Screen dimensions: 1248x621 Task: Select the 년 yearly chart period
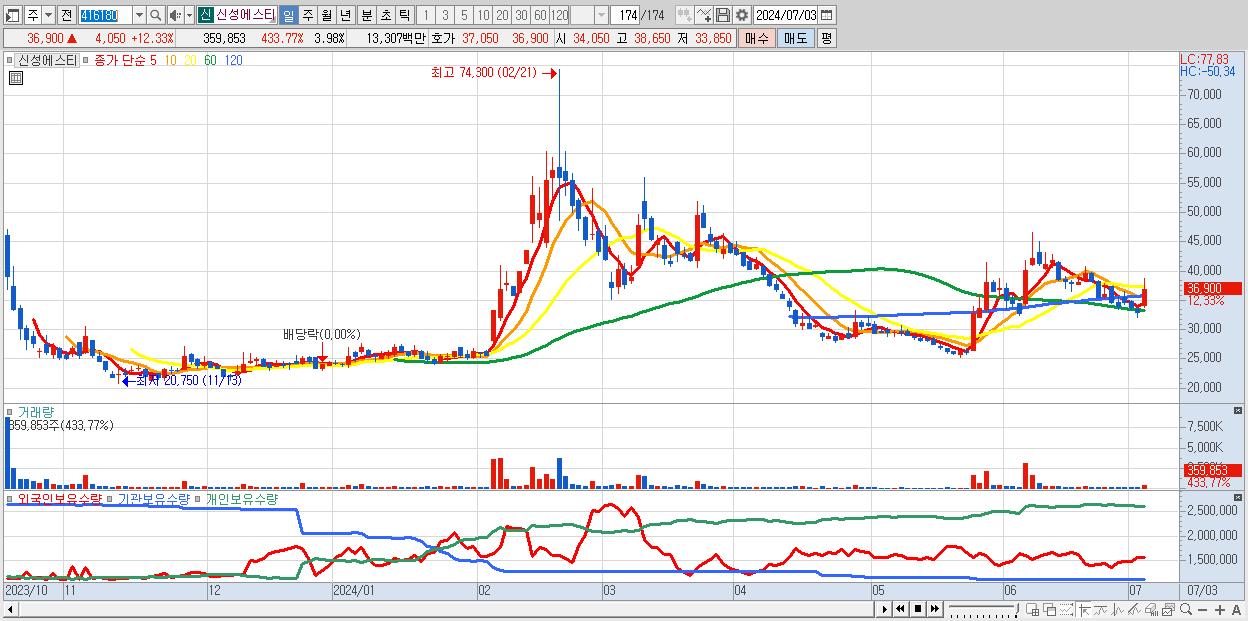coord(345,15)
